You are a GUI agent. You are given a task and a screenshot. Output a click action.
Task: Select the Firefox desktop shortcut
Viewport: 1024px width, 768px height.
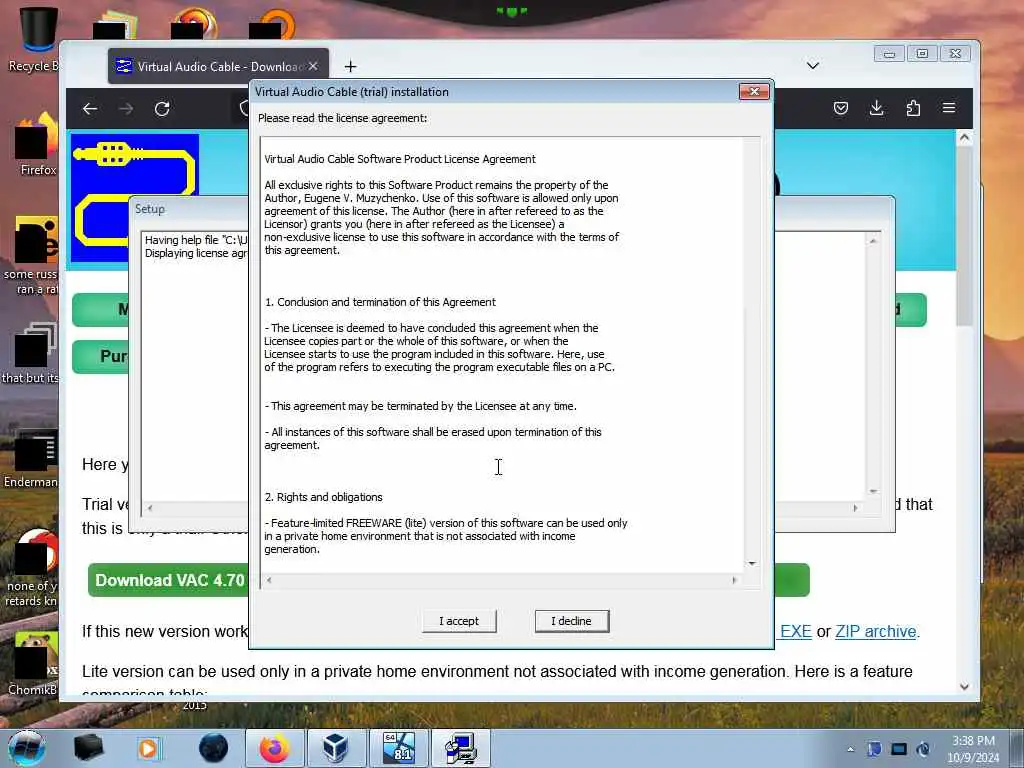[35, 144]
